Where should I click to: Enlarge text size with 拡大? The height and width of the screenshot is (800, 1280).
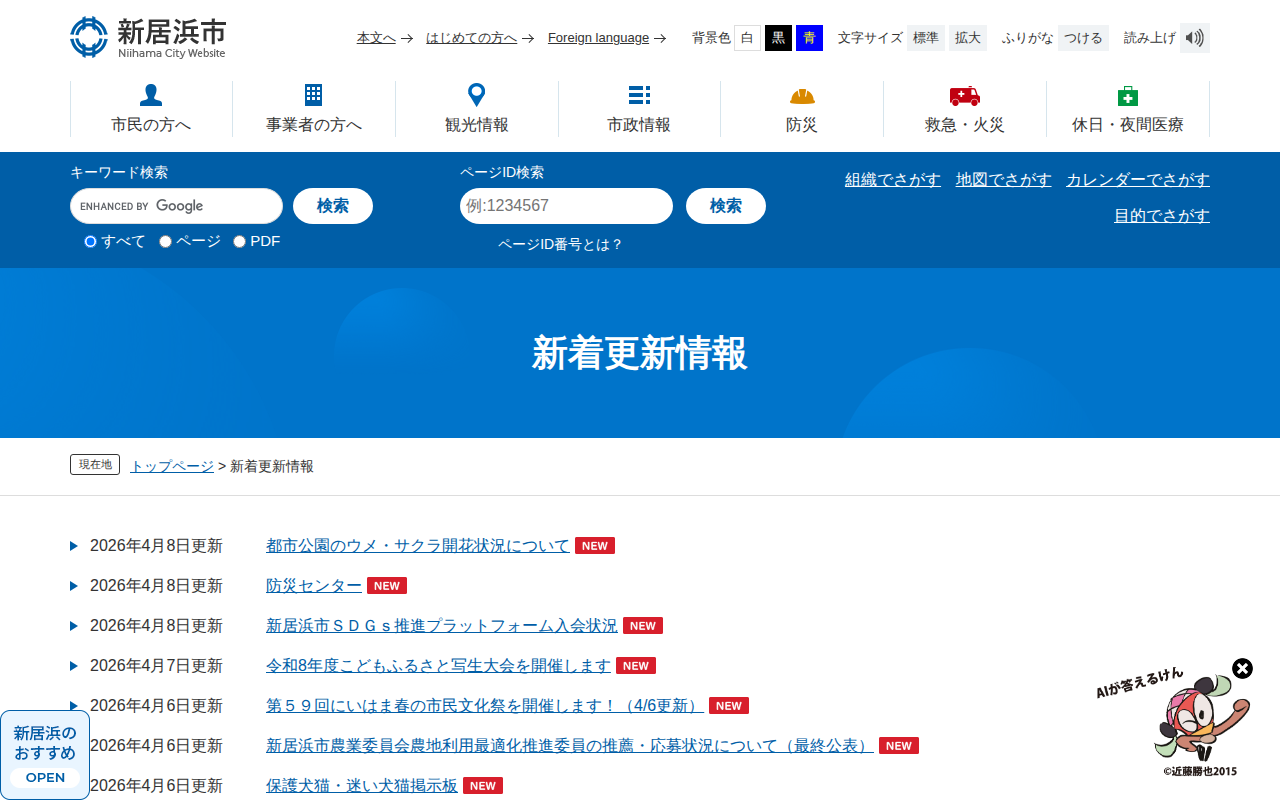(x=968, y=38)
